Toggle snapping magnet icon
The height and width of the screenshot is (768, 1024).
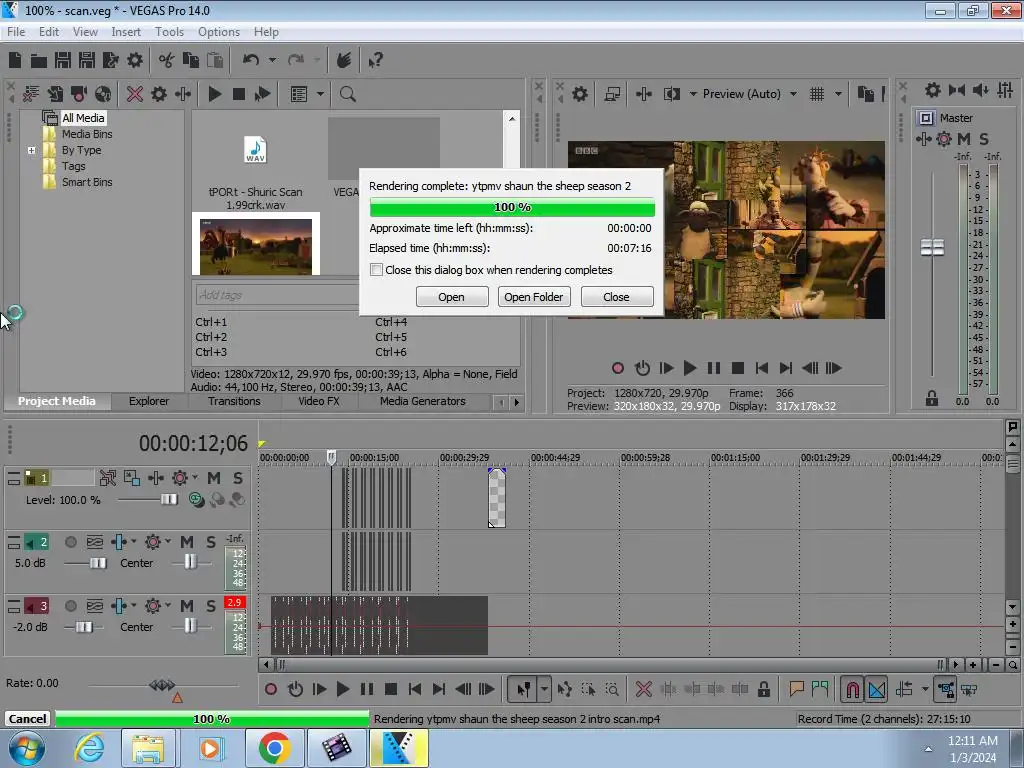[x=852, y=689]
